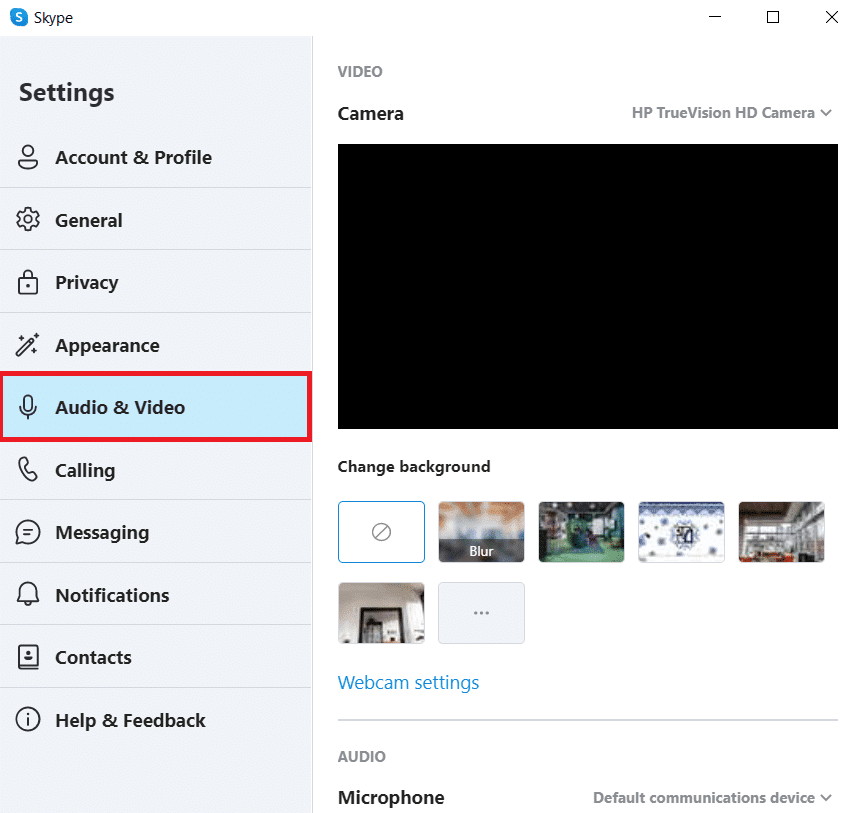Select the no-background option
The width and height of the screenshot is (859, 813).
(381, 532)
